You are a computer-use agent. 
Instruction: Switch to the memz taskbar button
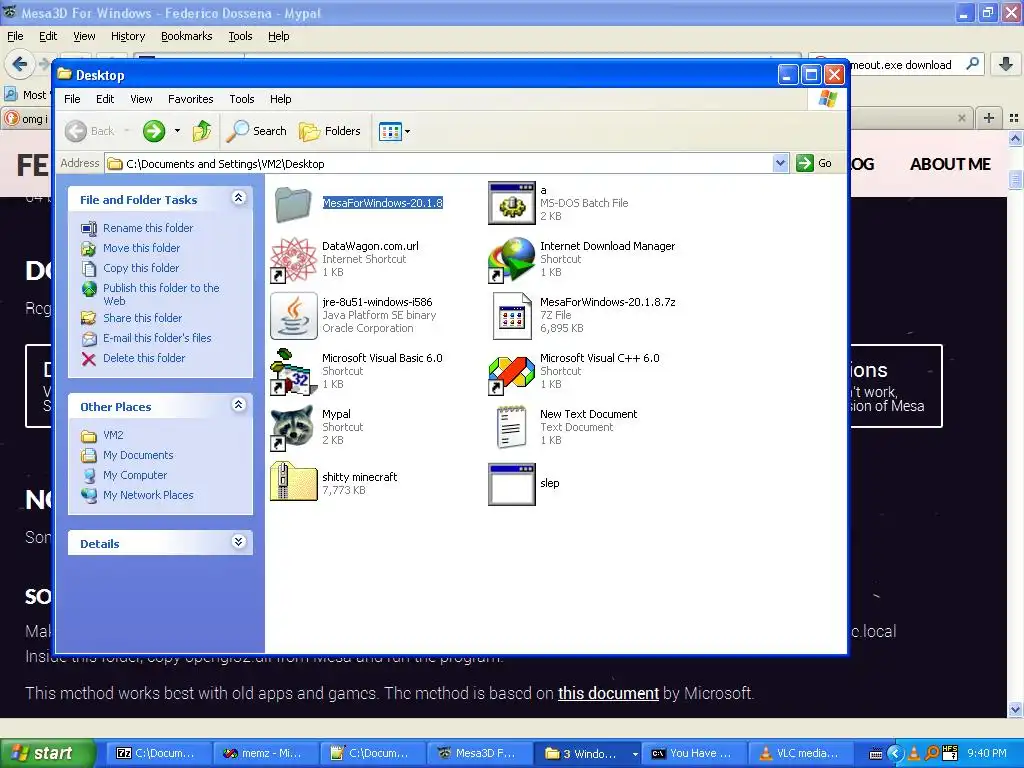click(x=266, y=753)
